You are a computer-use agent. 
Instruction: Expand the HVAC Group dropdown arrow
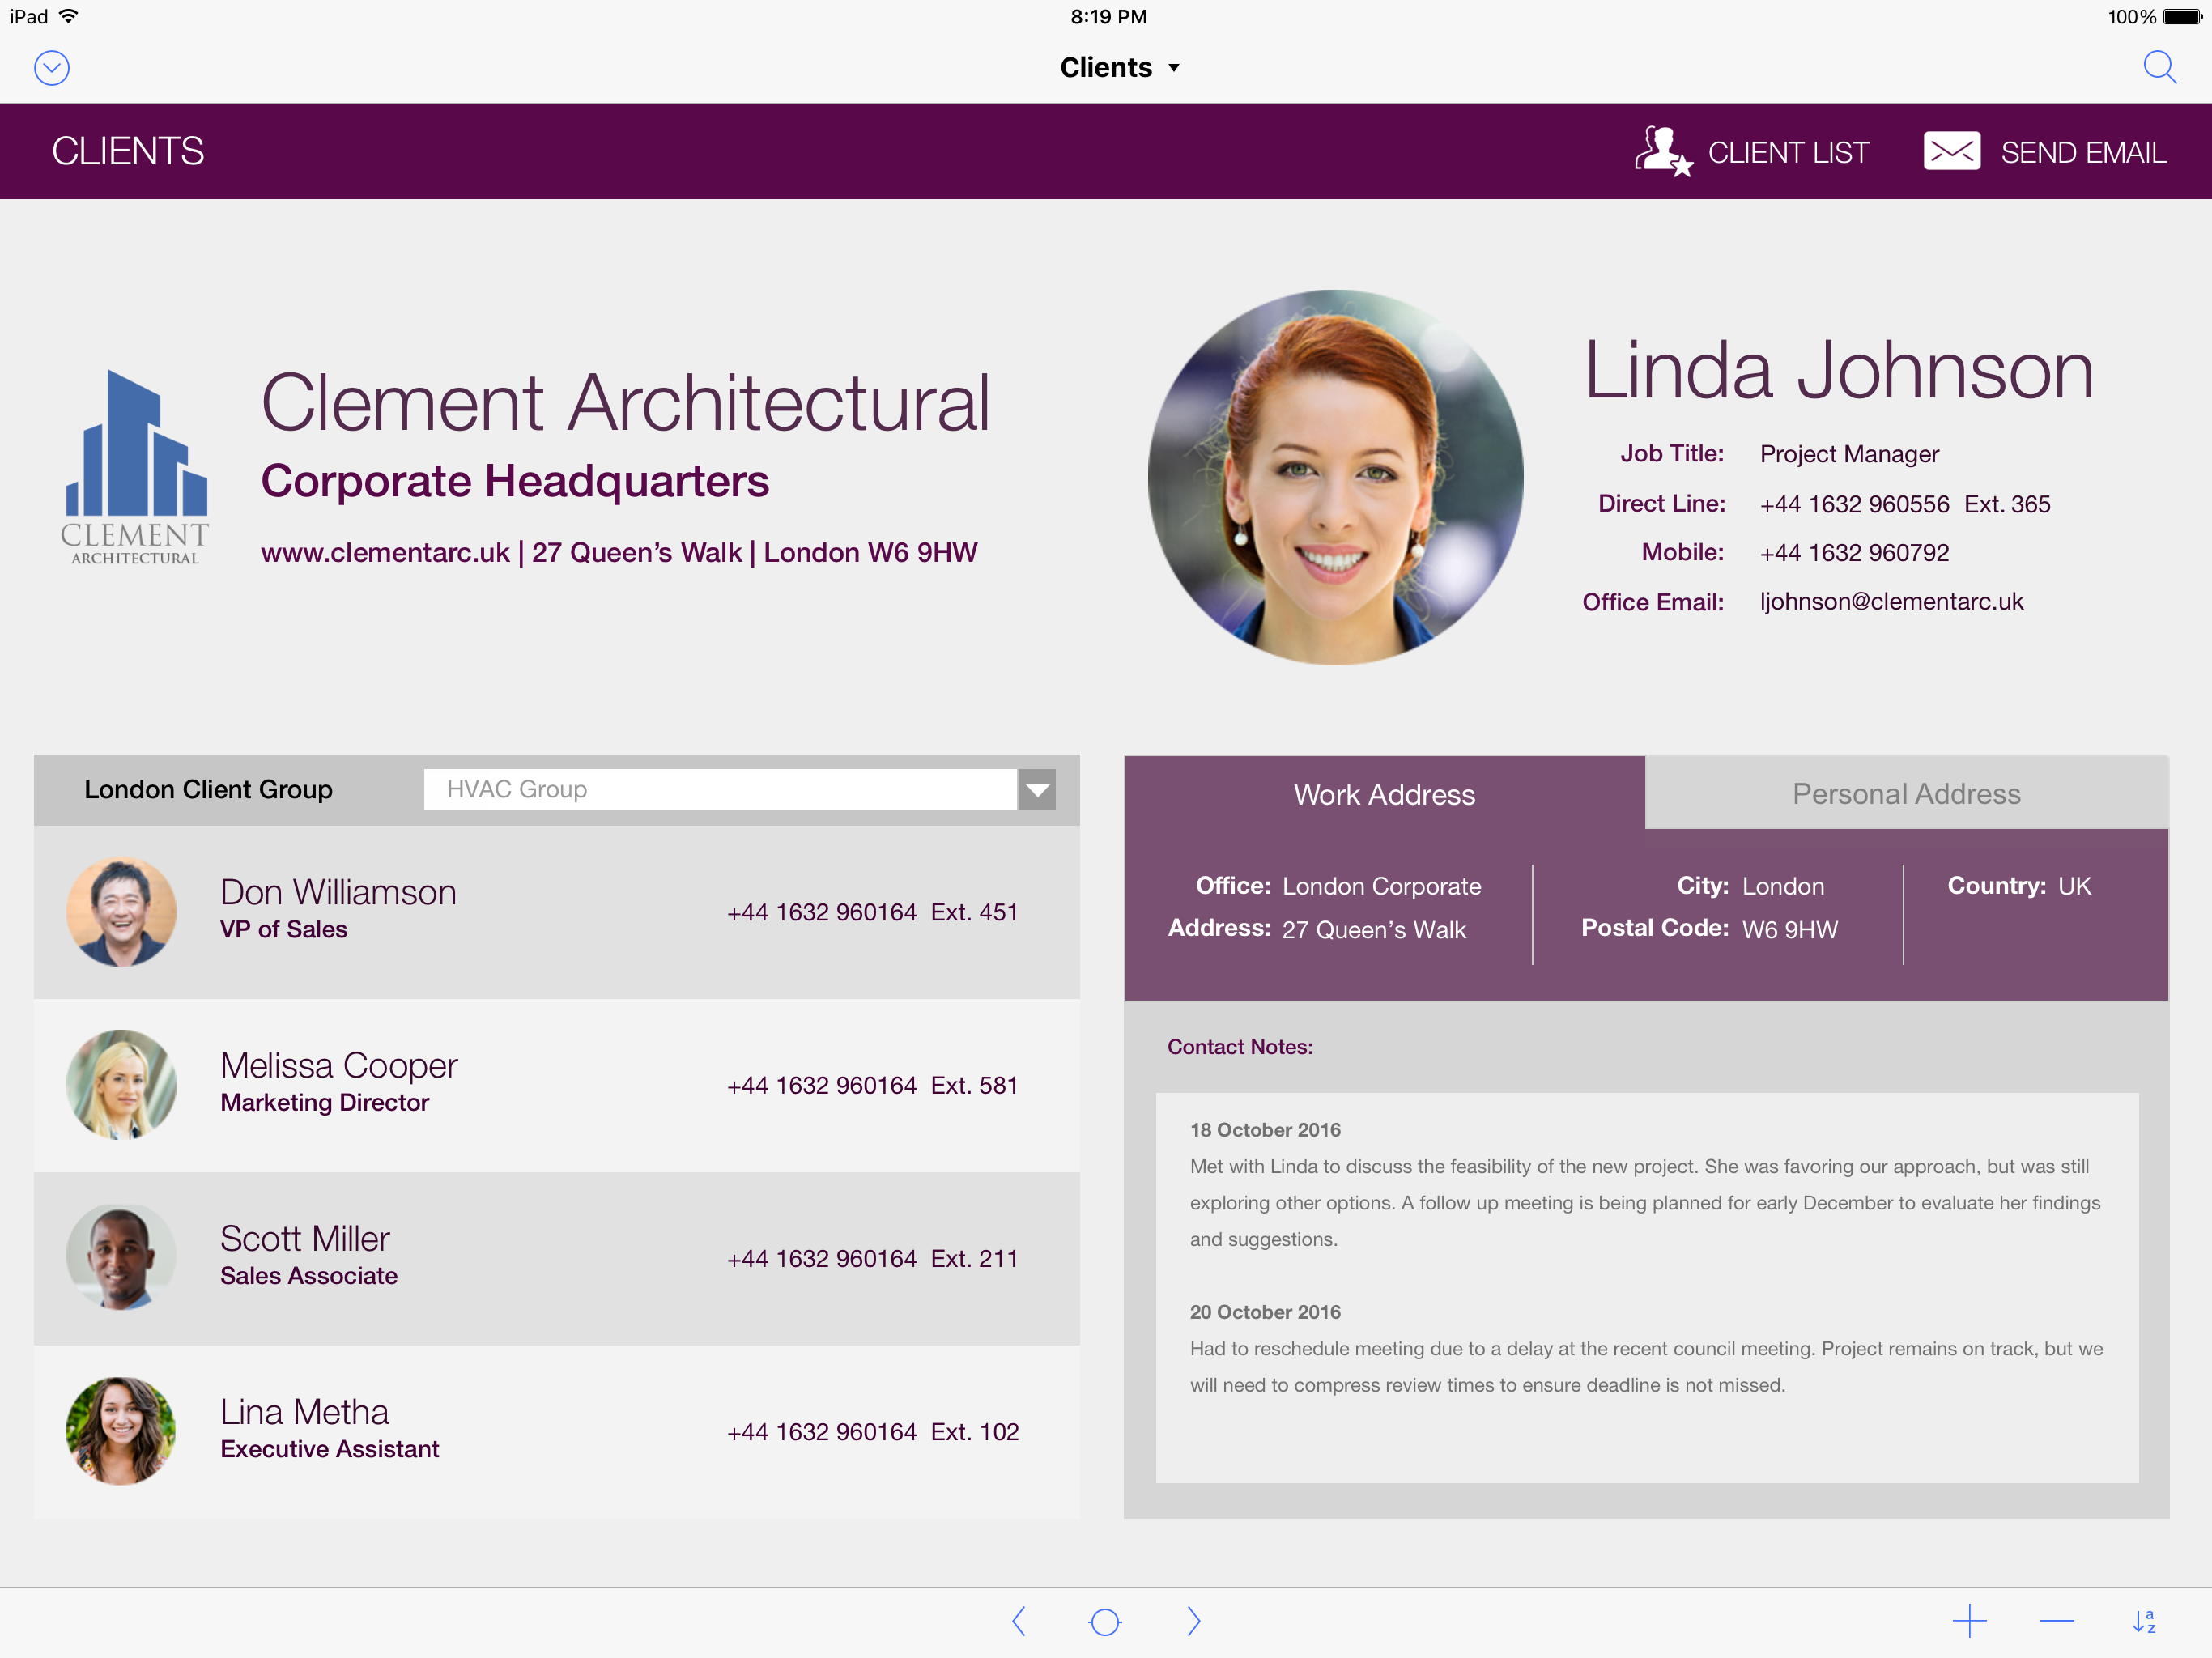(x=1037, y=790)
